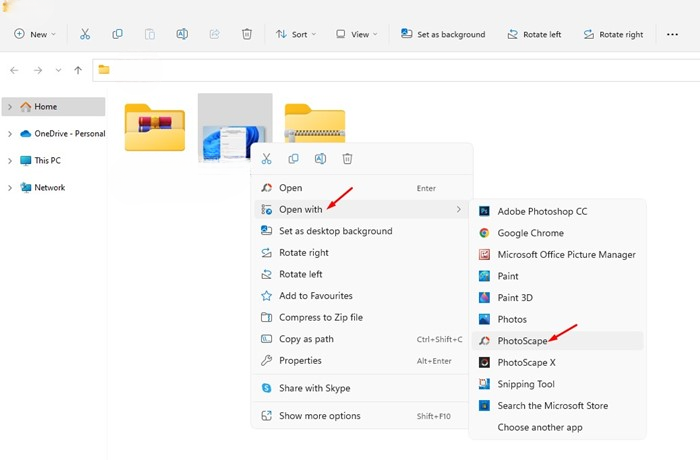This screenshot has height=460, width=700.
Task: Click the Paste icon in the top toolbar
Action: pyautogui.click(x=150, y=34)
